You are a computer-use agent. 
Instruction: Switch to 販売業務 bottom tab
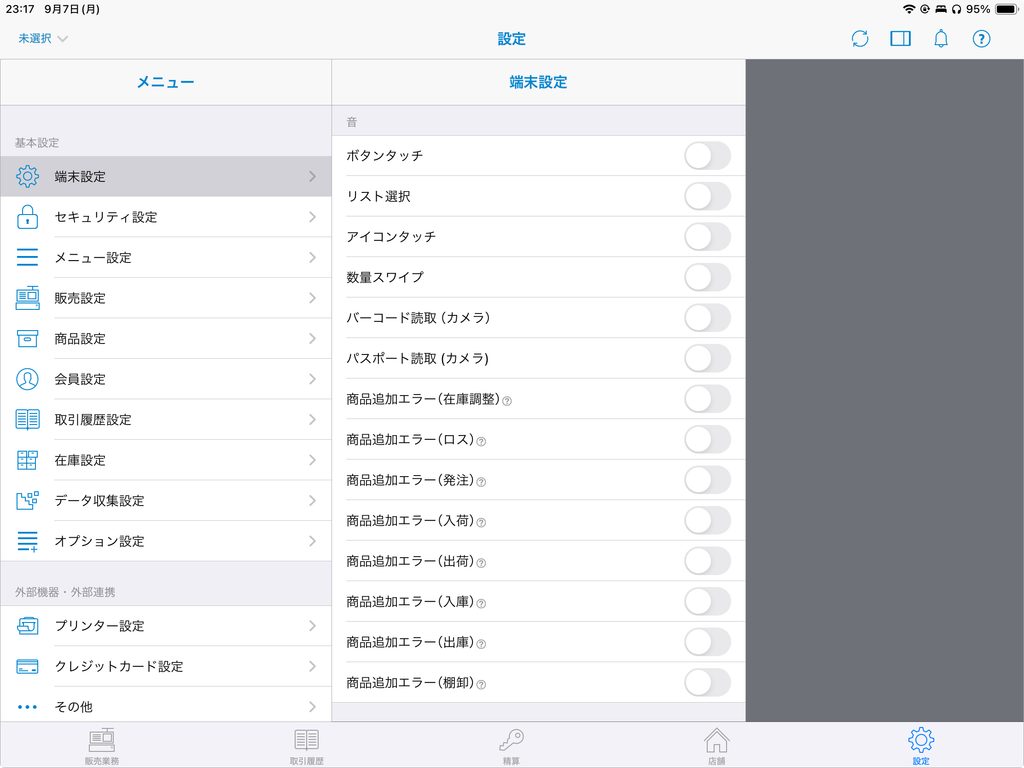pyautogui.click(x=102, y=746)
